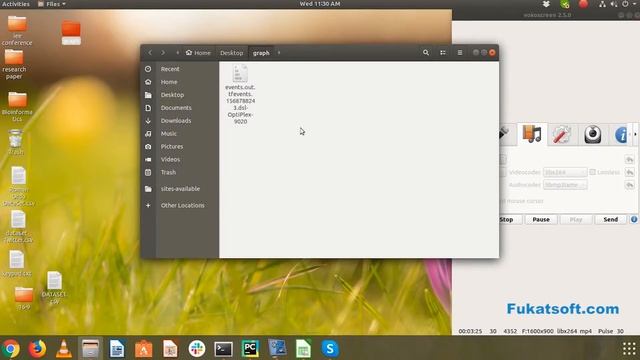Click Play button in vokoscreen
The width and height of the screenshot is (640, 360).
tap(576, 220)
